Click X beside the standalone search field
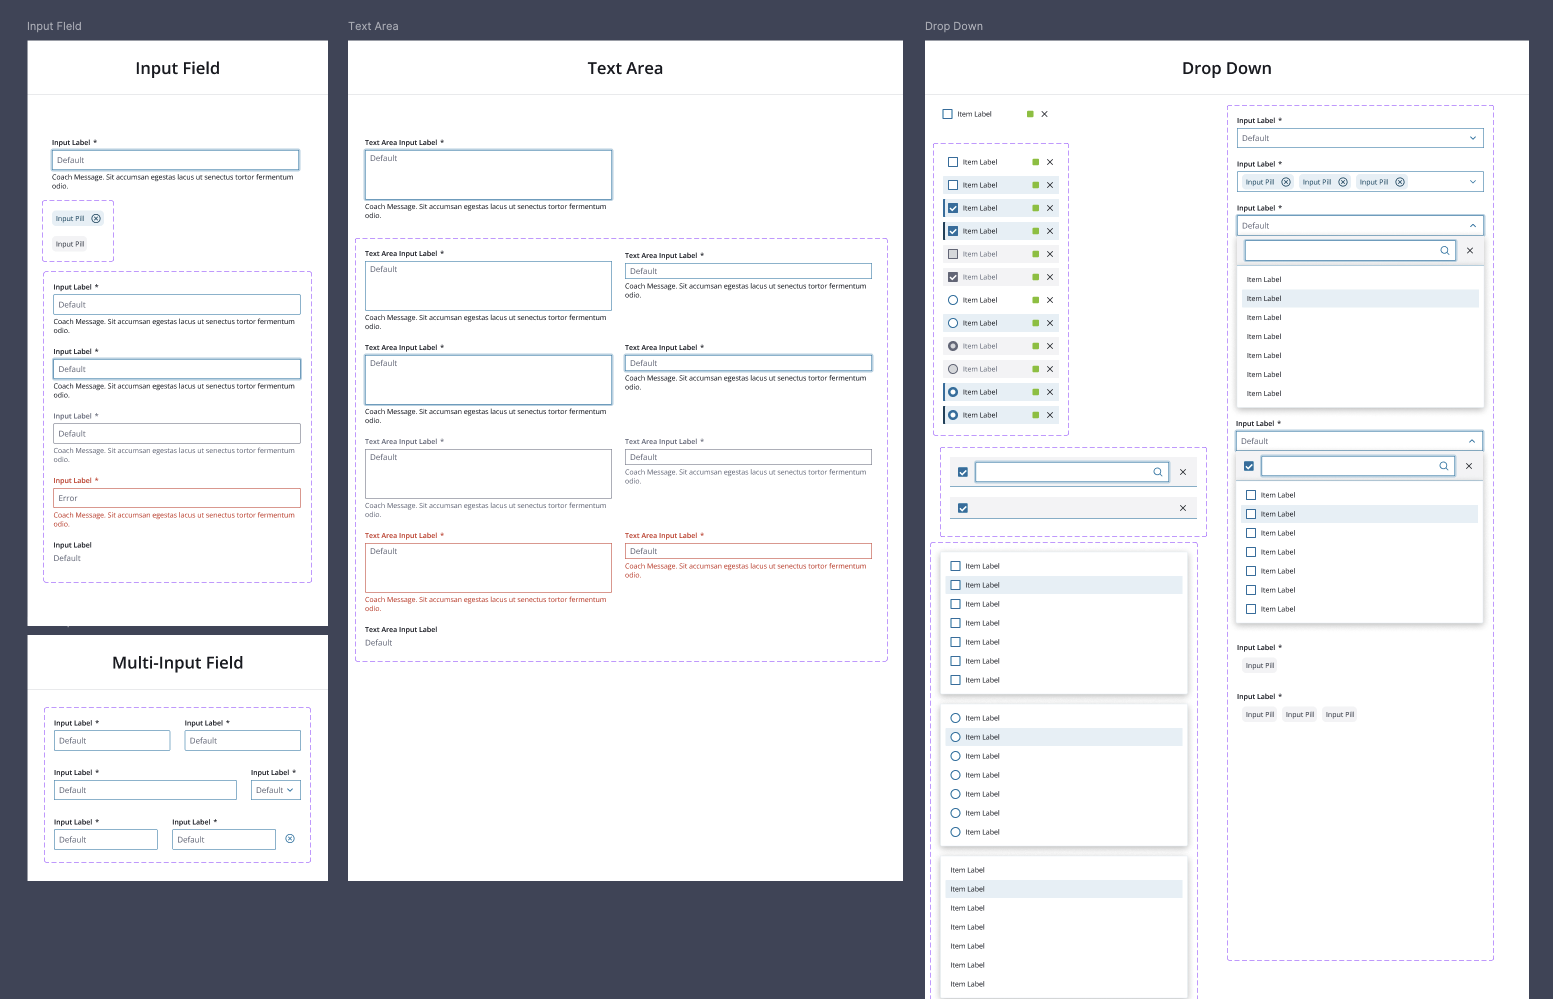The width and height of the screenshot is (1553, 999). (x=1183, y=472)
